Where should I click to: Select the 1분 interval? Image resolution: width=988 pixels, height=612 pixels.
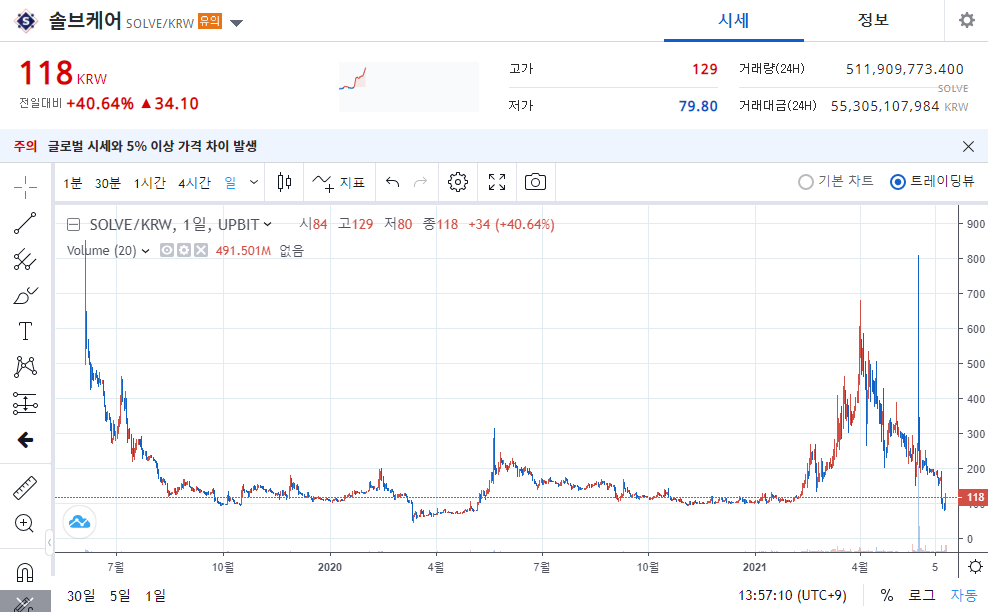[72, 183]
